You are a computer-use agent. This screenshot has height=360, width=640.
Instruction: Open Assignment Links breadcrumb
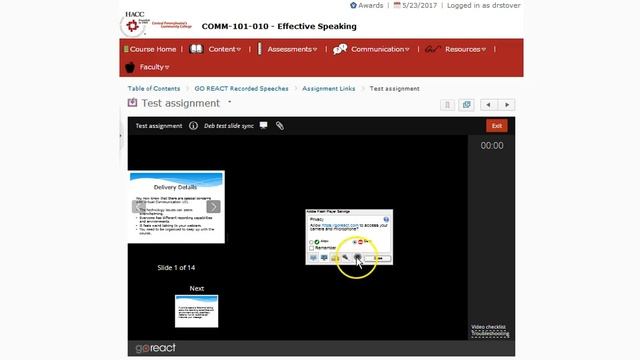pyautogui.click(x=329, y=89)
